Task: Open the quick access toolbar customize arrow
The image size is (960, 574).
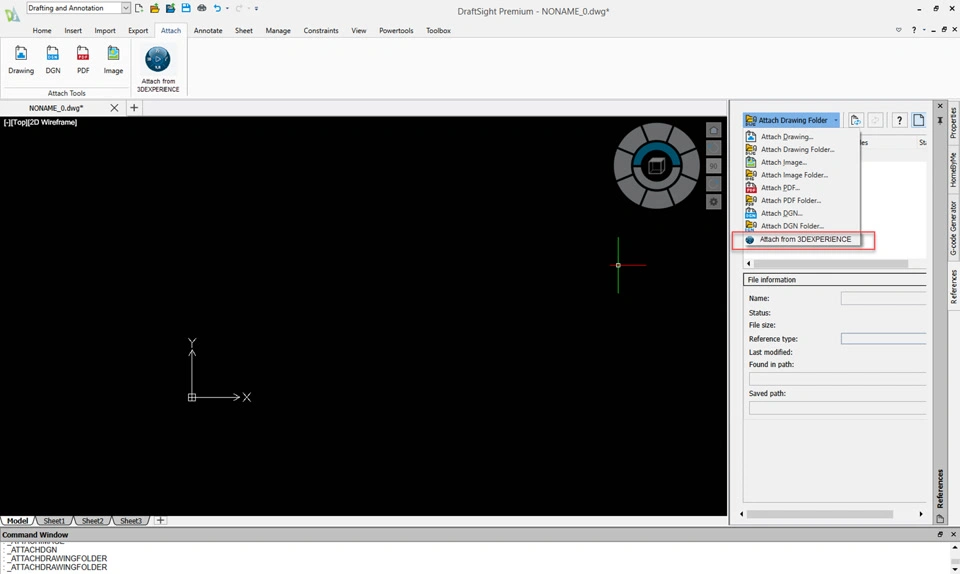Action: tap(256, 8)
